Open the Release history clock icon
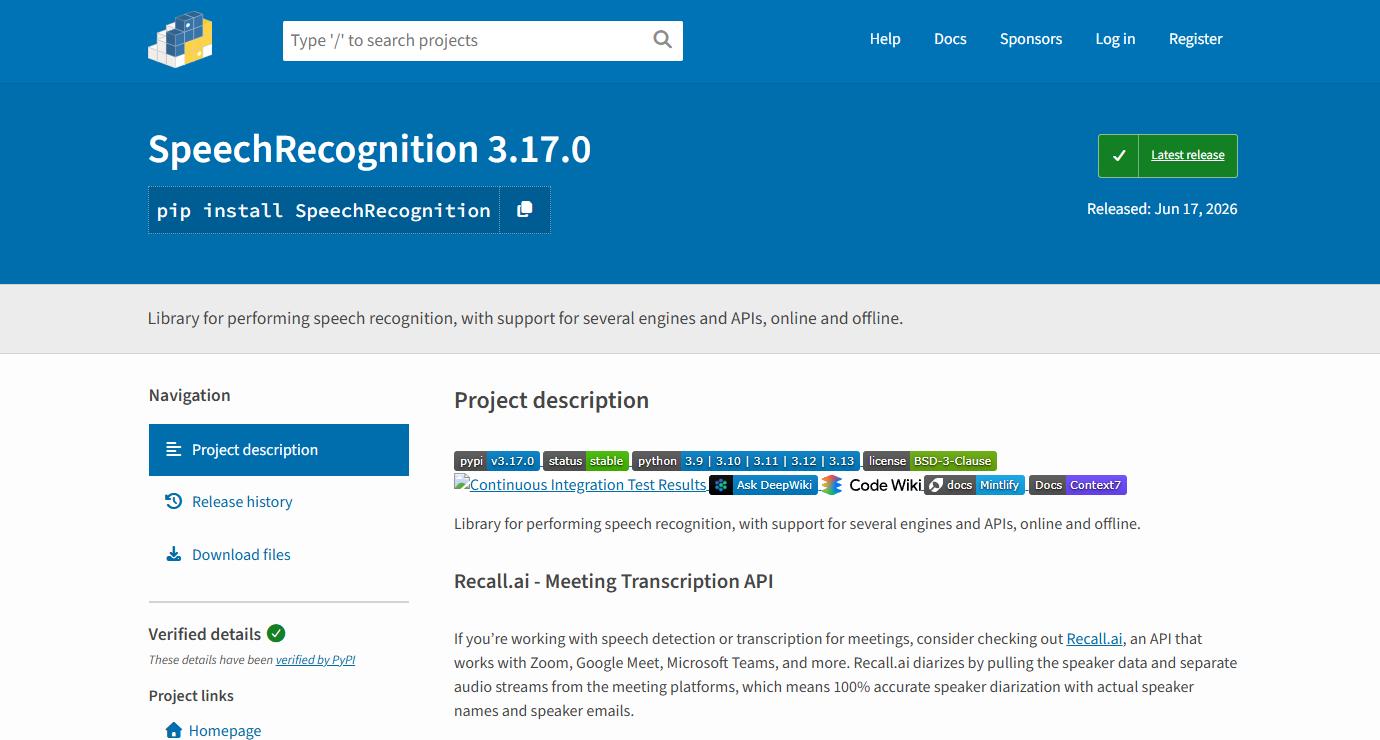 (x=173, y=501)
